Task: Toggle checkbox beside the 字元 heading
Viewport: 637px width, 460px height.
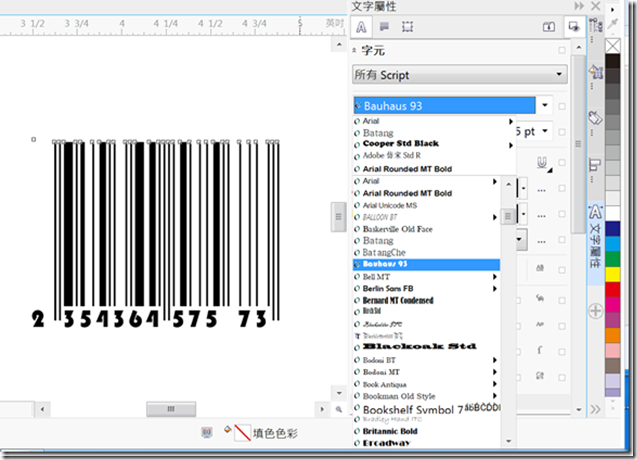Action: tap(562, 50)
